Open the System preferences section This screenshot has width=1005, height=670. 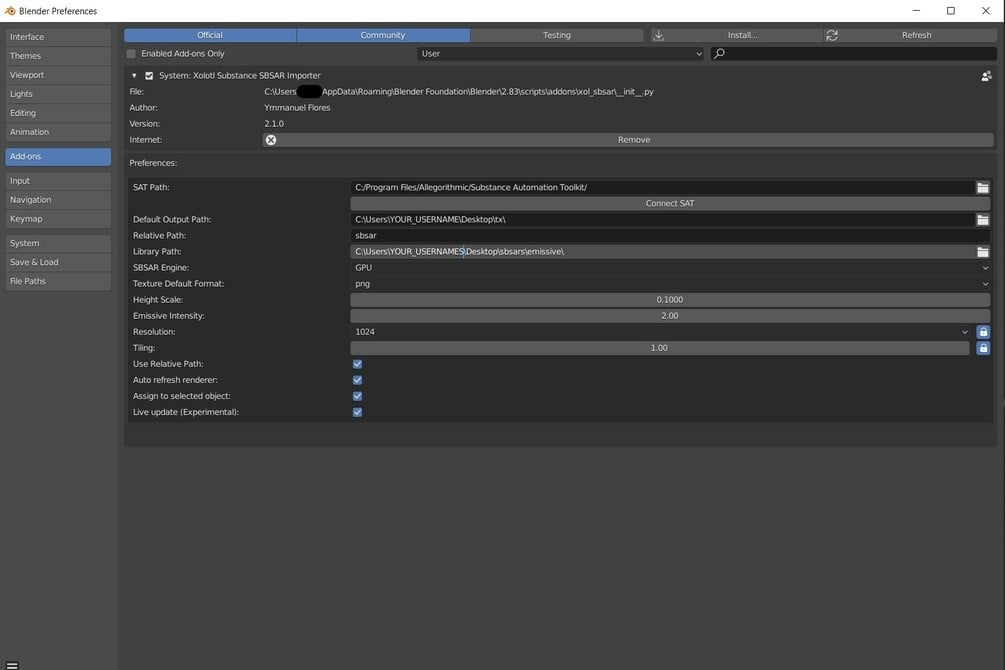[58, 243]
